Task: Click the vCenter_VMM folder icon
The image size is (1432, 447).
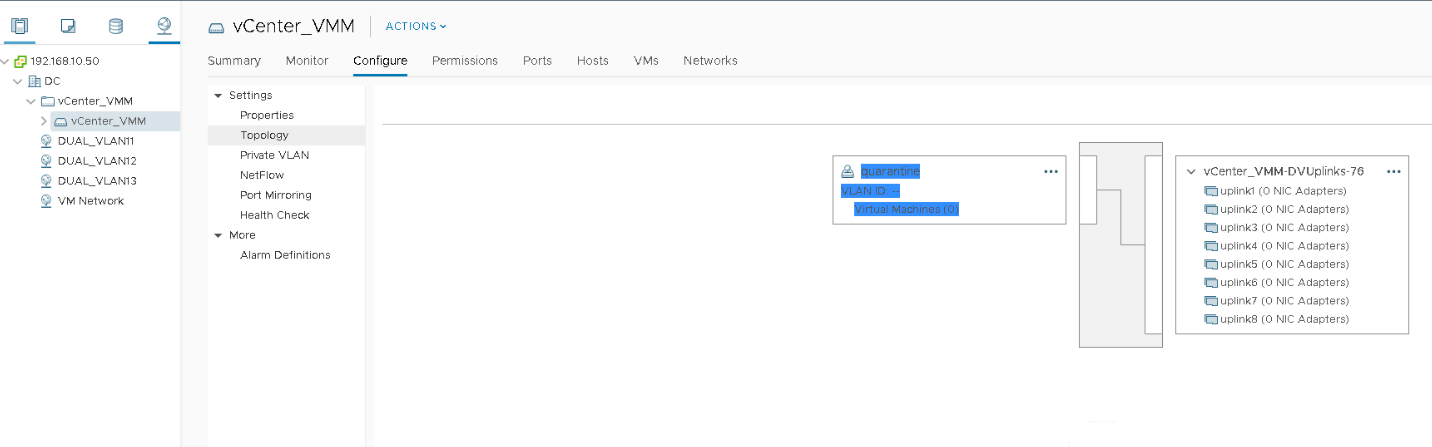Action: (47, 101)
